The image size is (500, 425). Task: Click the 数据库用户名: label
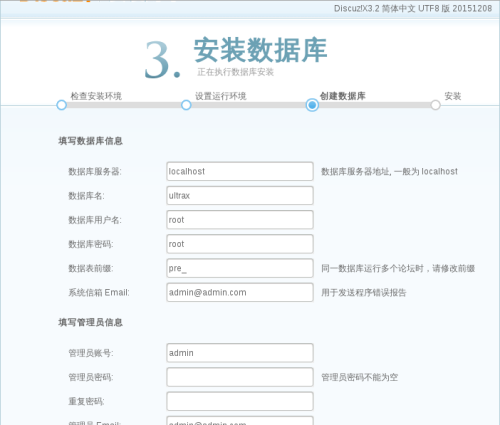pyautogui.click(x=95, y=220)
